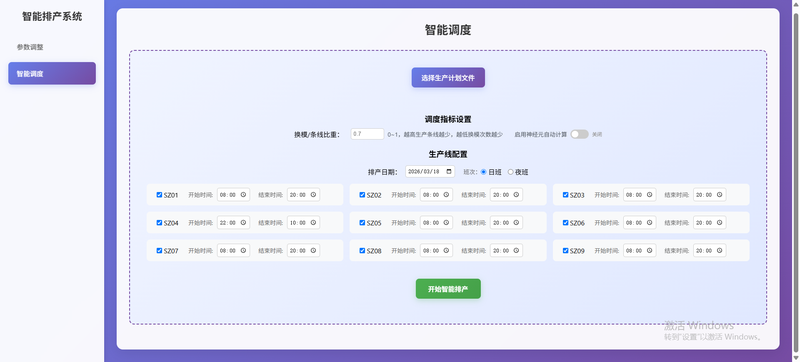Screen dimensions: 800x362
Task: Open calendar picker for 排产日期
Action: (448, 171)
